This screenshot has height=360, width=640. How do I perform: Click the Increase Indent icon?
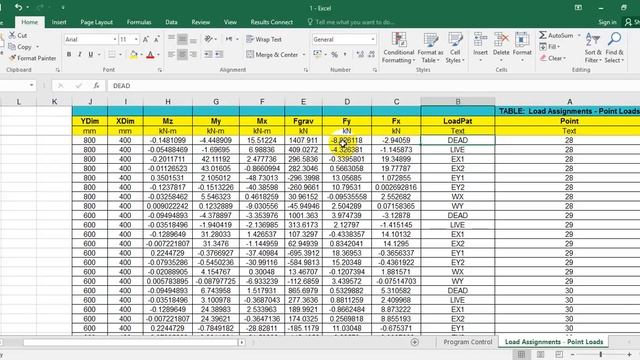click(x=219, y=54)
